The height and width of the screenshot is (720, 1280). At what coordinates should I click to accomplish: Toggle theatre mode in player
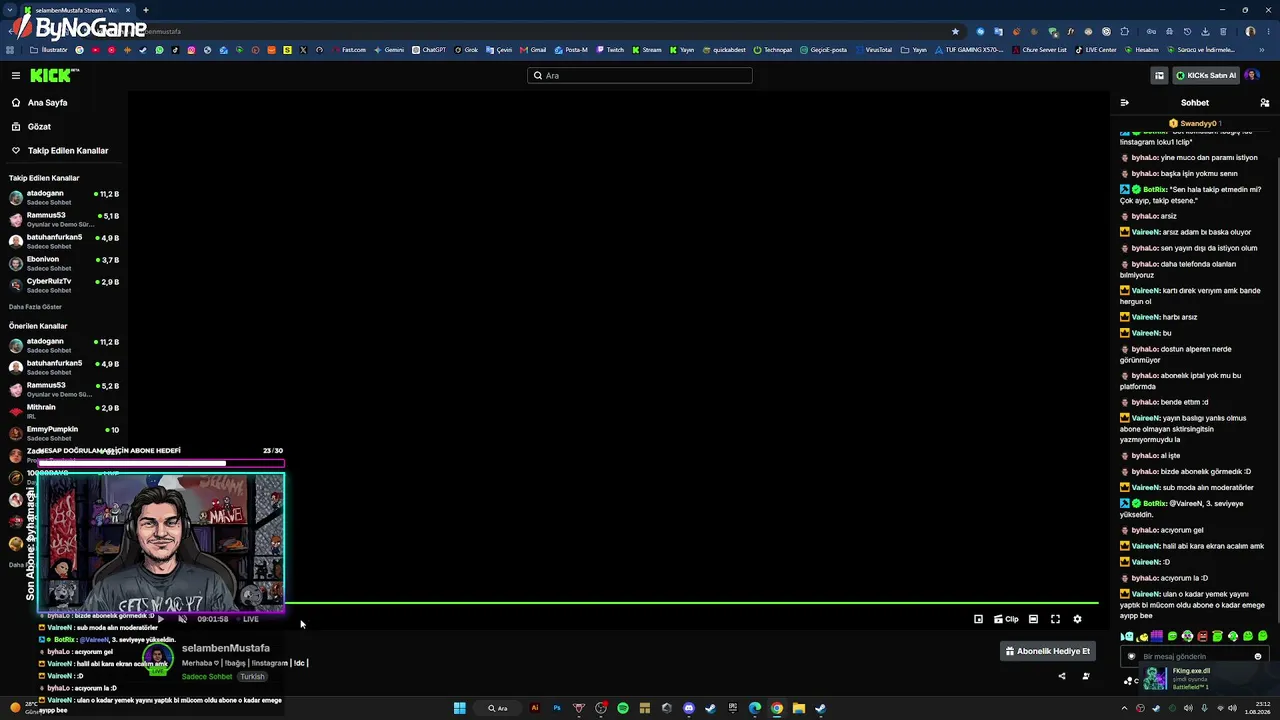1033,619
